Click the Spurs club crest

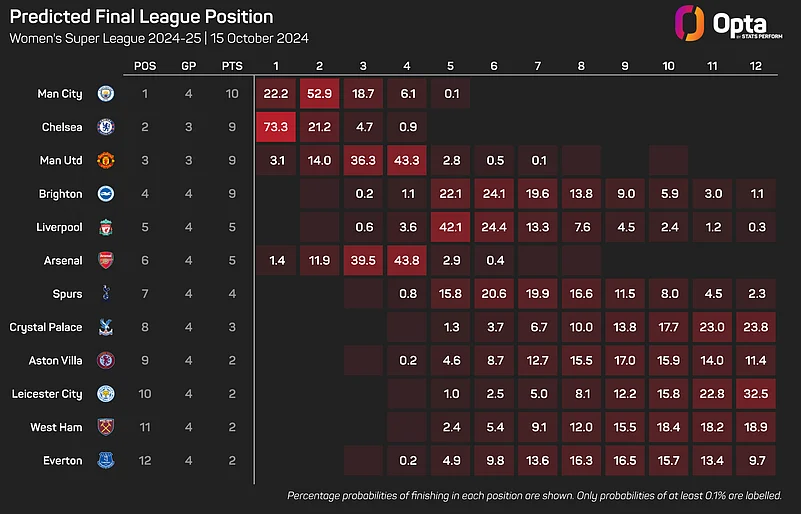[105, 294]
